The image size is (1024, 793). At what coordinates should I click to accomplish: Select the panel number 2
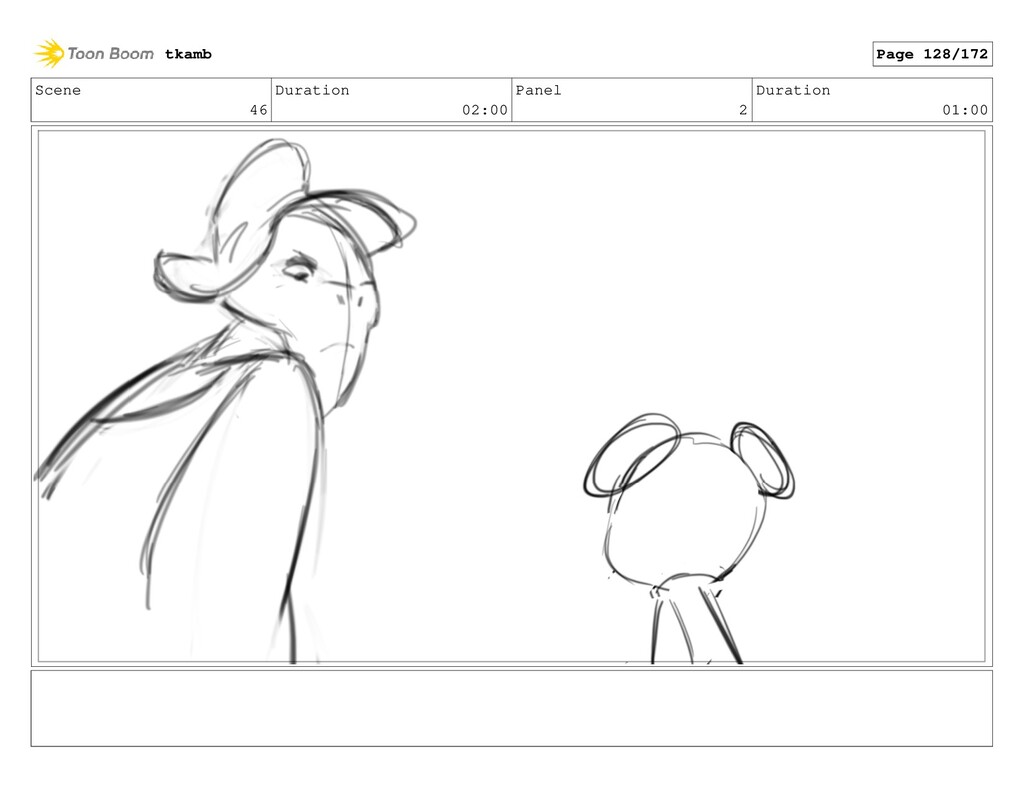743,110
